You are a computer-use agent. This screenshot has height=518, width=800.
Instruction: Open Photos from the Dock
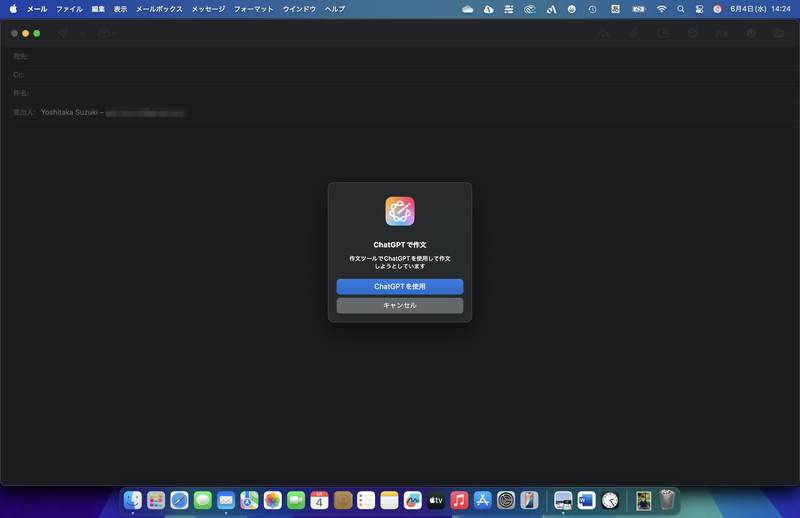pos(272,500)
